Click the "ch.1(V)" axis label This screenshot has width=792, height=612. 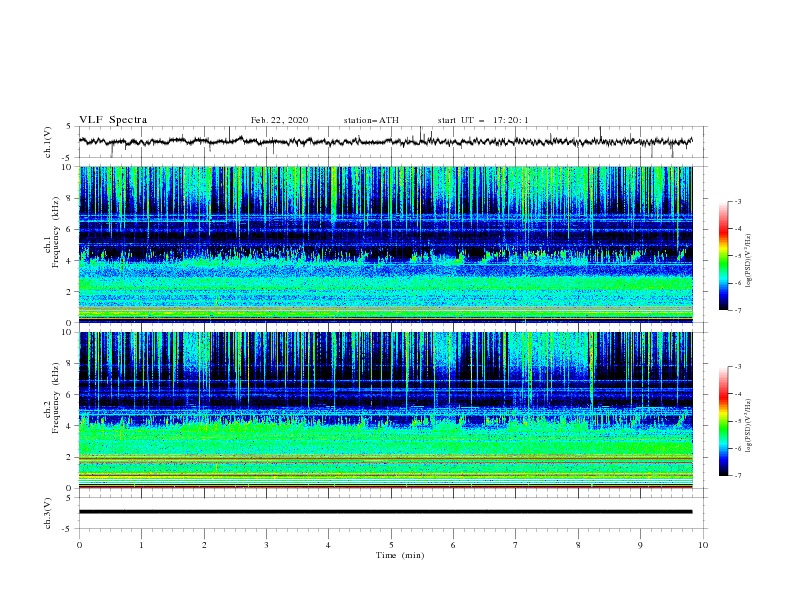pos(48,142)
